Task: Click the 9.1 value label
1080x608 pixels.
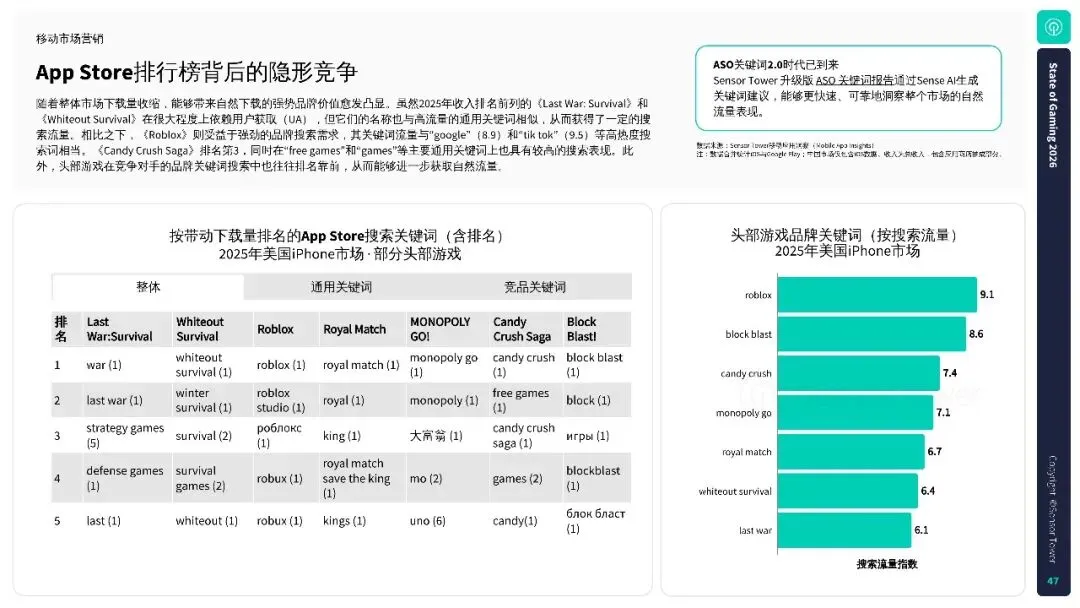Action: (987, 294)
